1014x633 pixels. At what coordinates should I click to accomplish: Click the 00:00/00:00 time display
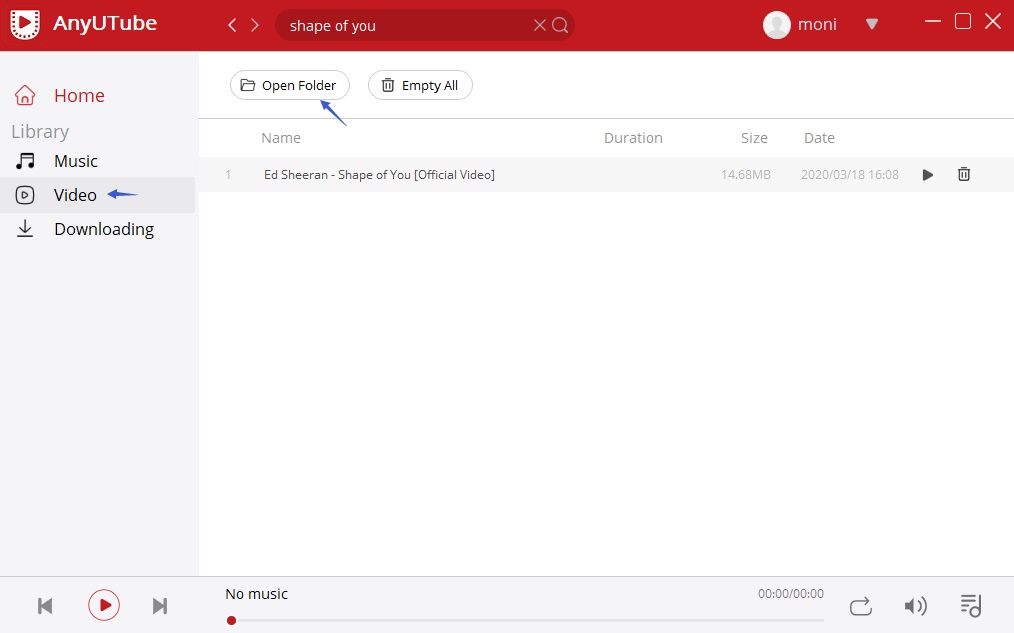pyautogui.click(x=791, y=594)
